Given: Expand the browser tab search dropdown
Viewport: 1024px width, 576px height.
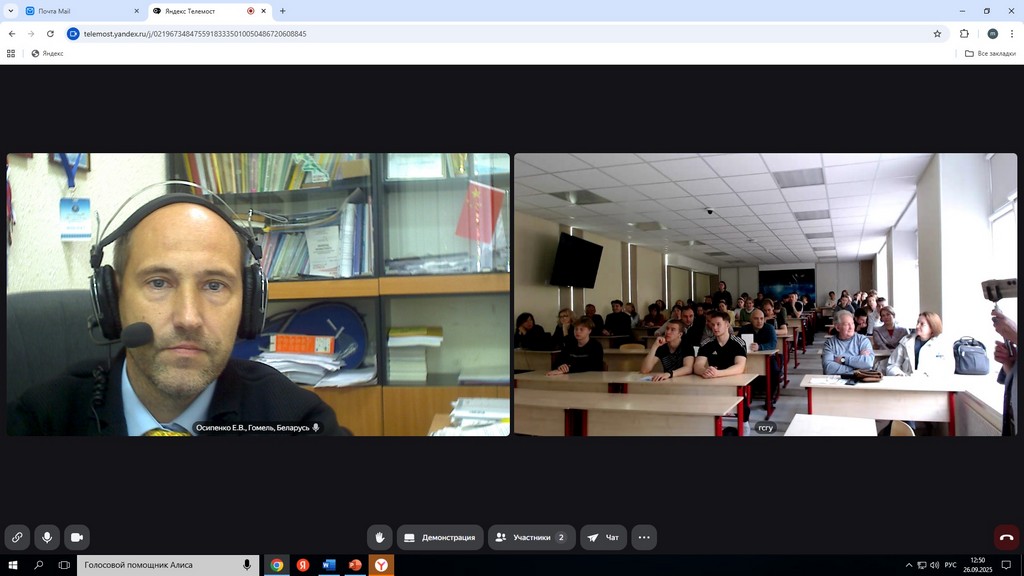Looking at the screenshot, I should pyautogui.click(x=10, y=11).
